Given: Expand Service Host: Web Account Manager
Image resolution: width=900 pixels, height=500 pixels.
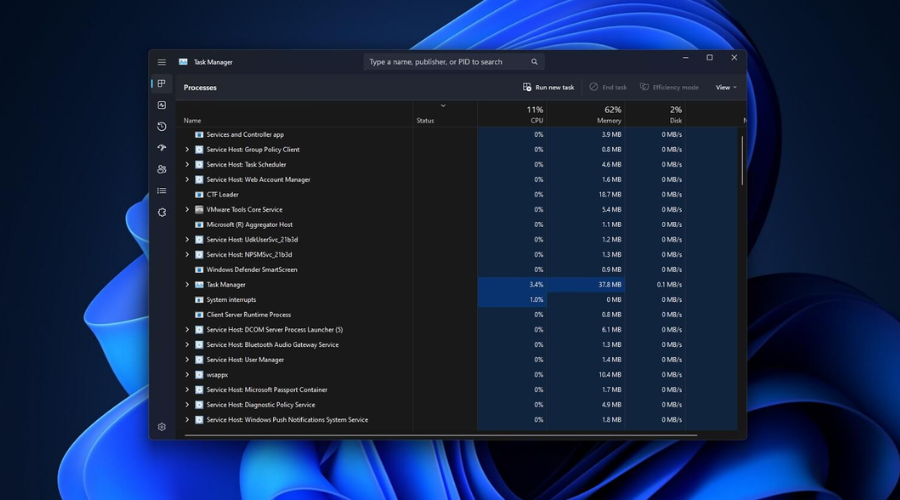Looking at the screenshot, I should [x=187, y=180].
